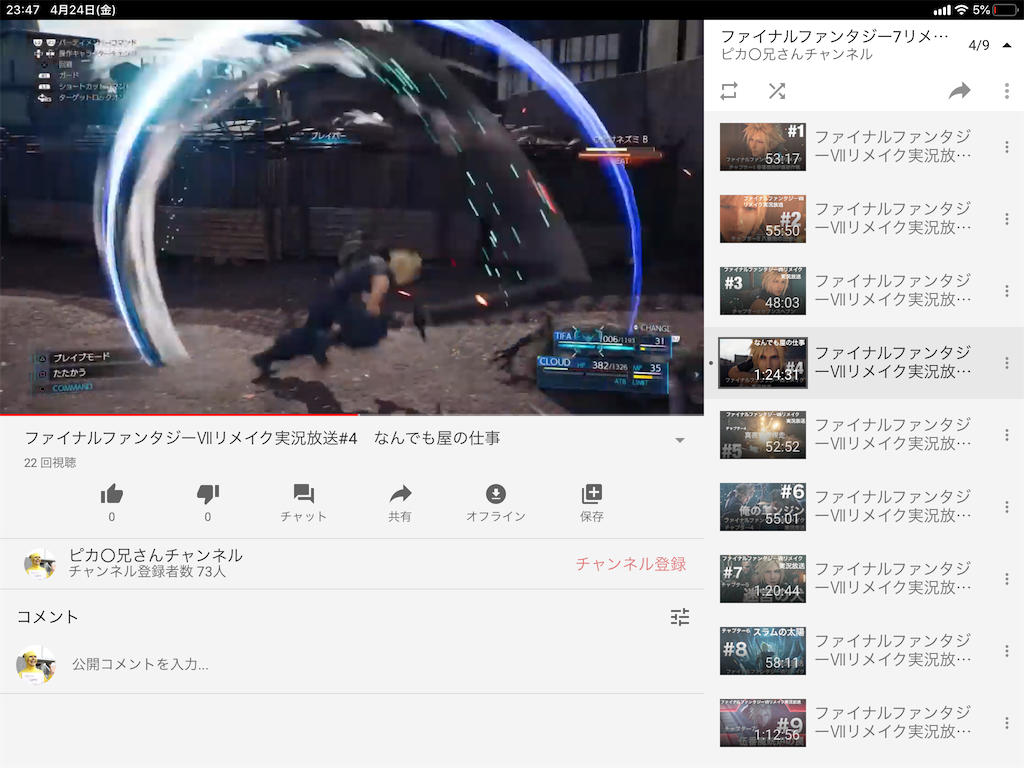Screen dimensions: 1024x768
Task: Tap the video title ending なんでも屋の仕事
Action: tap(262, 438)
